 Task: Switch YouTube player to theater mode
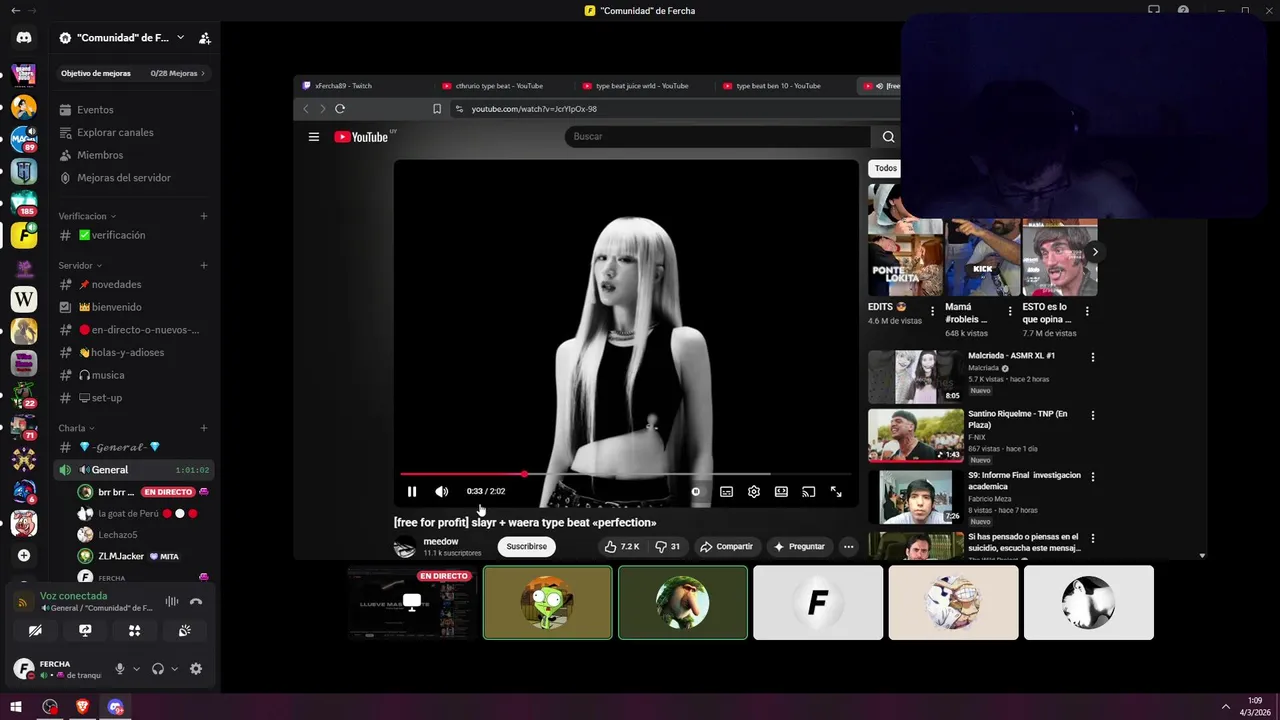click(781, 492)
